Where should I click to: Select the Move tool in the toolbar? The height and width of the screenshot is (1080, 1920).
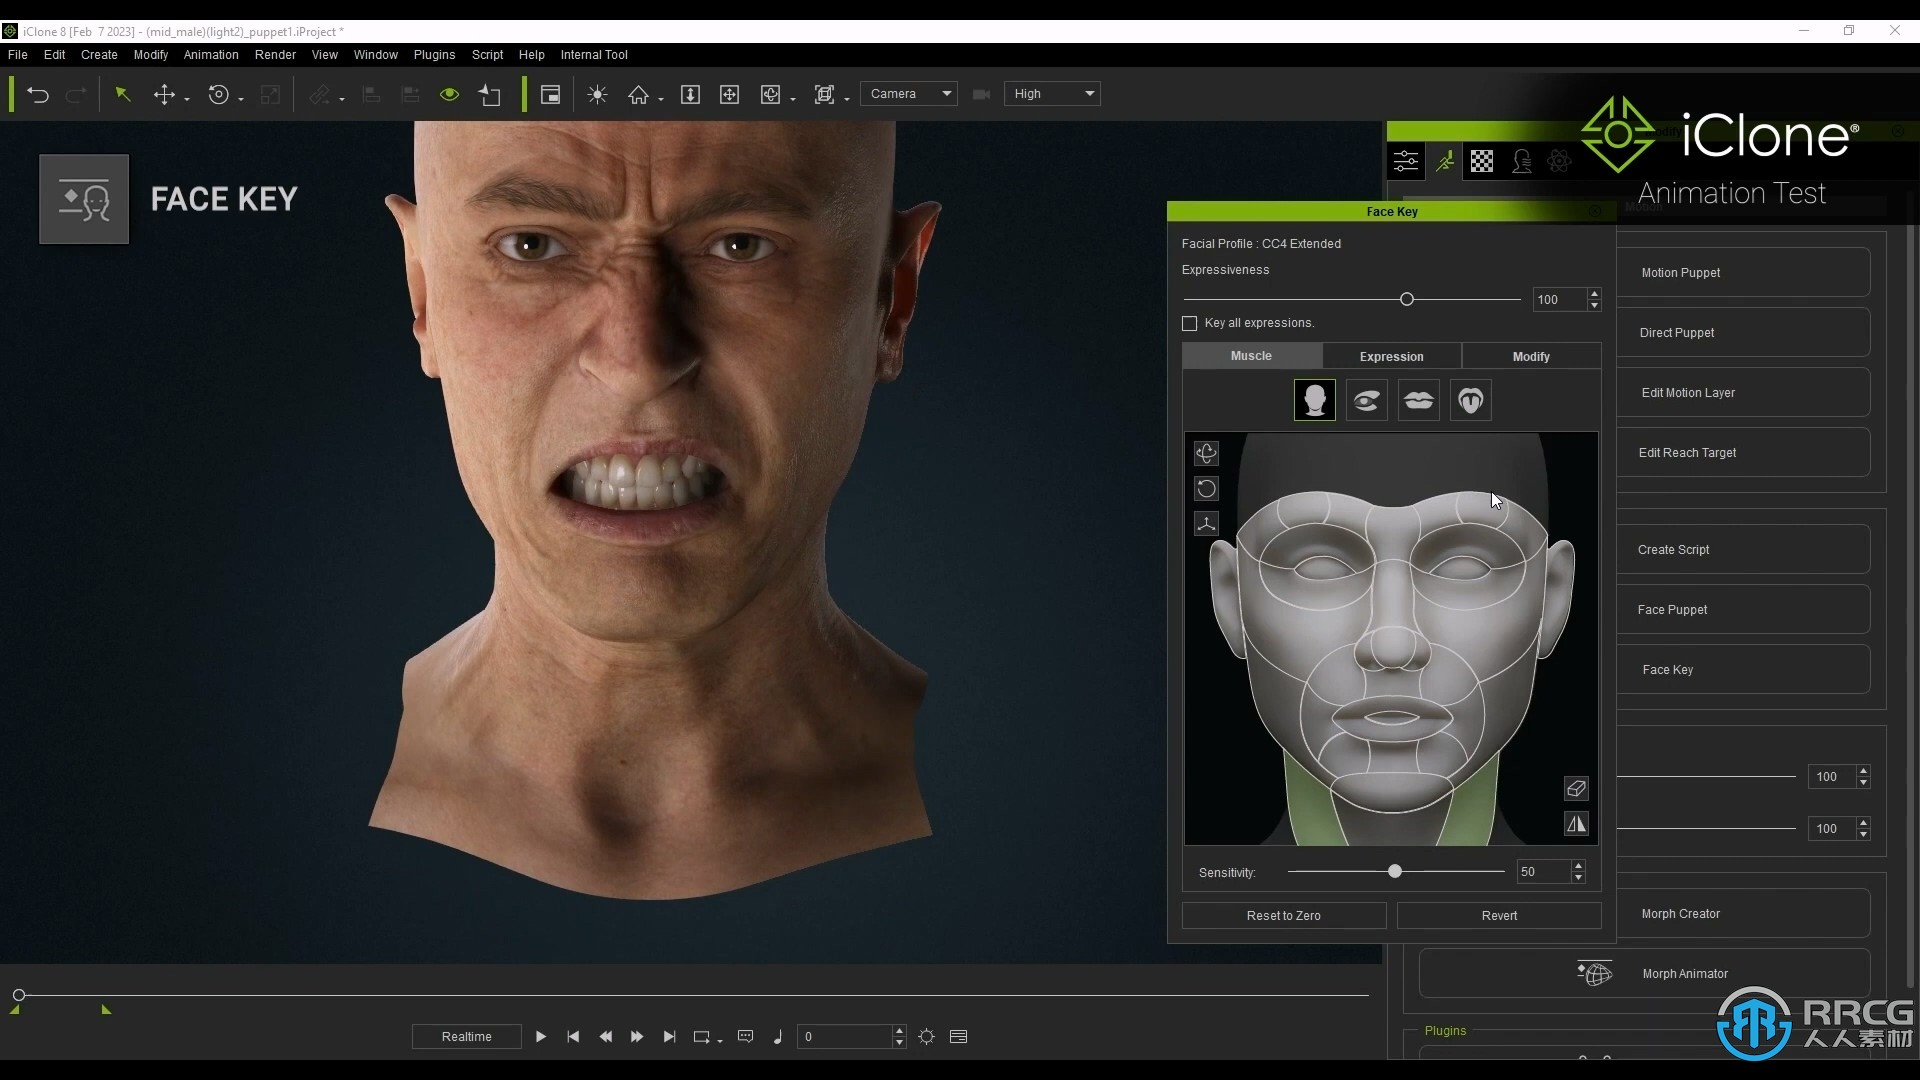point(164,93)
